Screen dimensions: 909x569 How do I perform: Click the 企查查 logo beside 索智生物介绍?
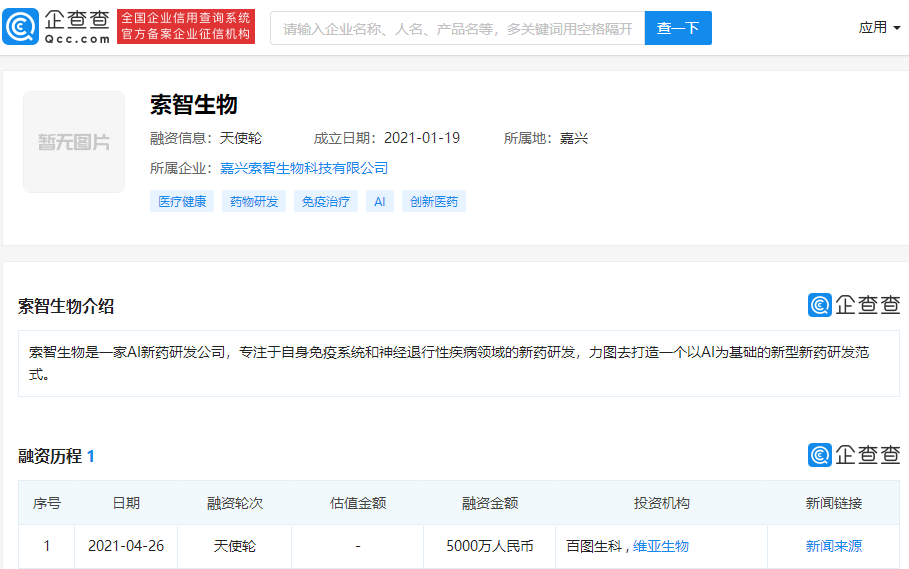(853, 305)
